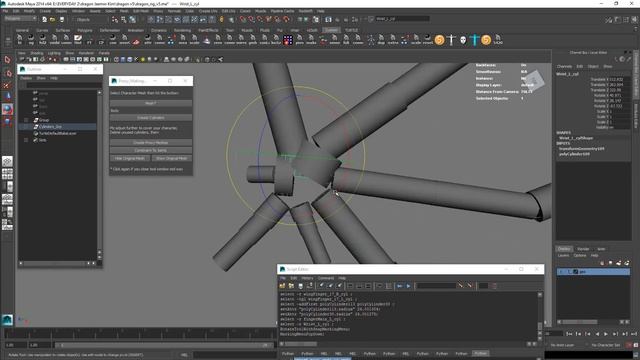The width and height of the screenshot is (640, 360).
Task: Switch to four-view layout icon
Action: pyautogui.click(x=7, y=175)
